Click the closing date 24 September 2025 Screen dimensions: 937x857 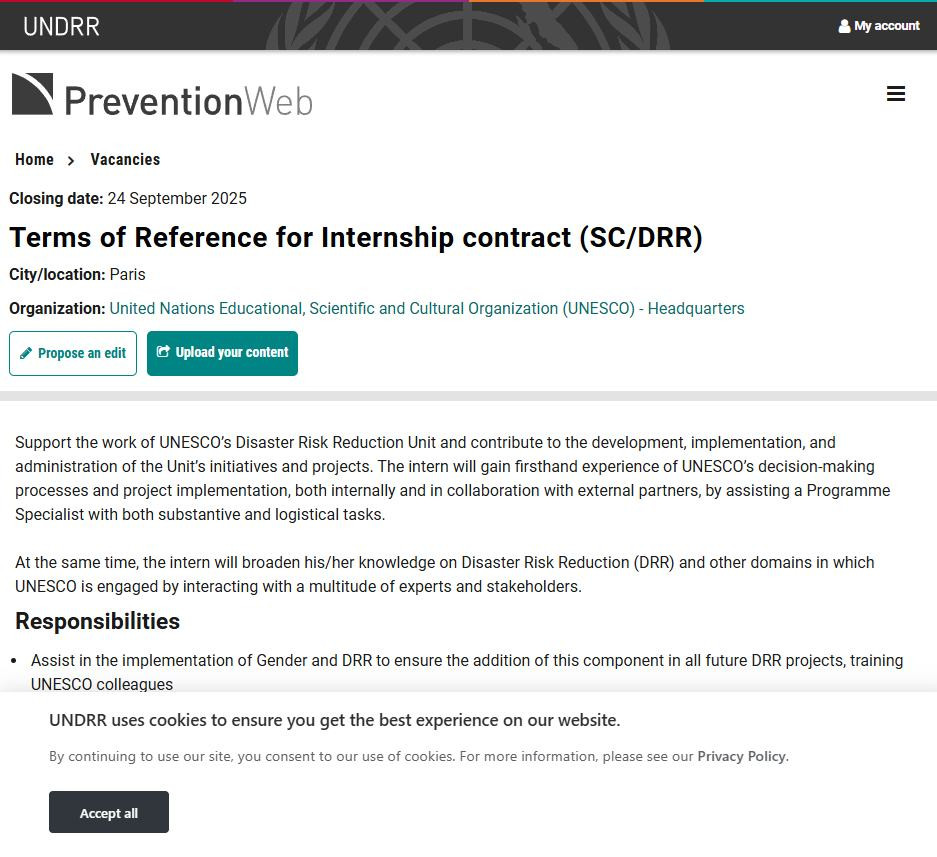(x=177, y=198)
